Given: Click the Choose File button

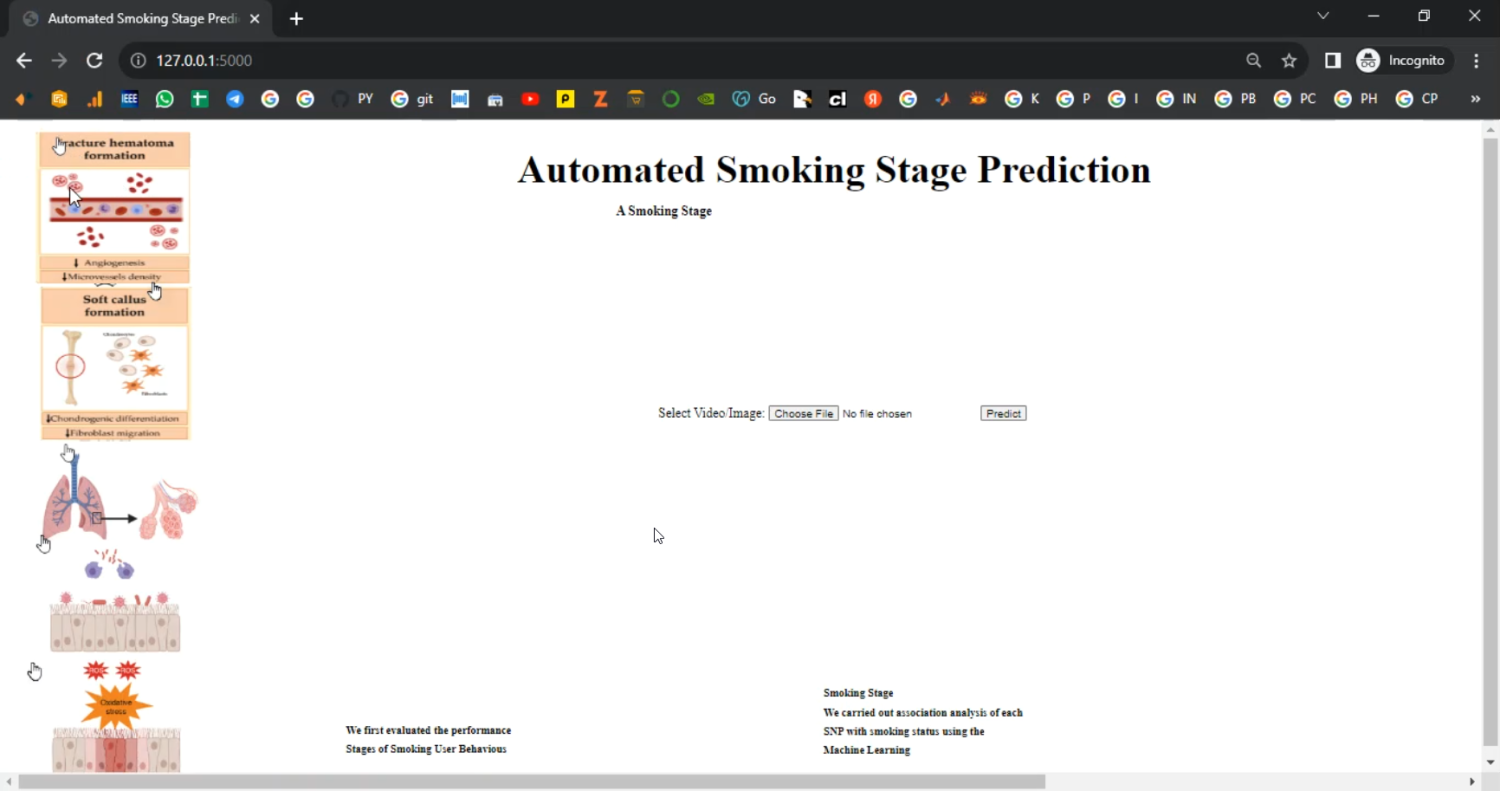Looking at the screenshot, I should click(804, 413).
